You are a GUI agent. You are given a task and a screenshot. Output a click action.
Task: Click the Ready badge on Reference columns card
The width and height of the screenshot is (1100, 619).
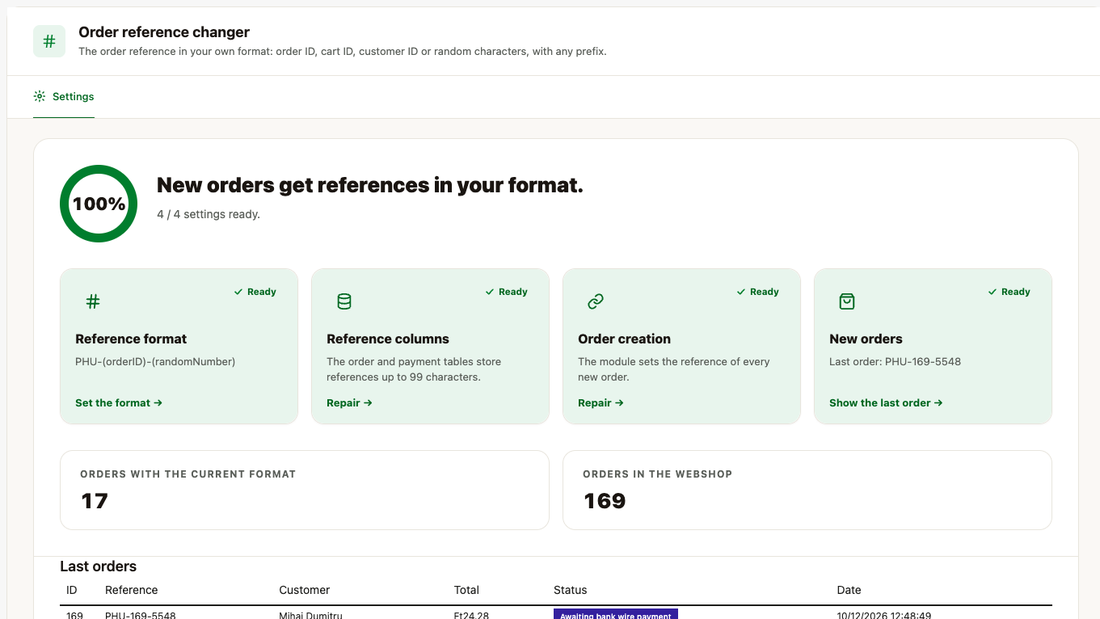(x=507, y=292)
